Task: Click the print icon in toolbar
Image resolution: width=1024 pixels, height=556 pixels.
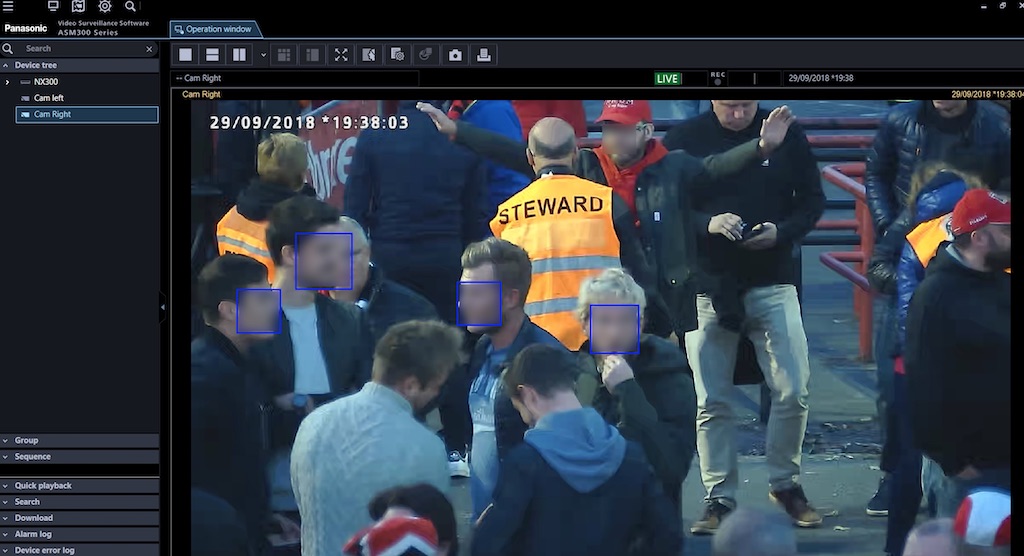Action: tap(484, 54)
